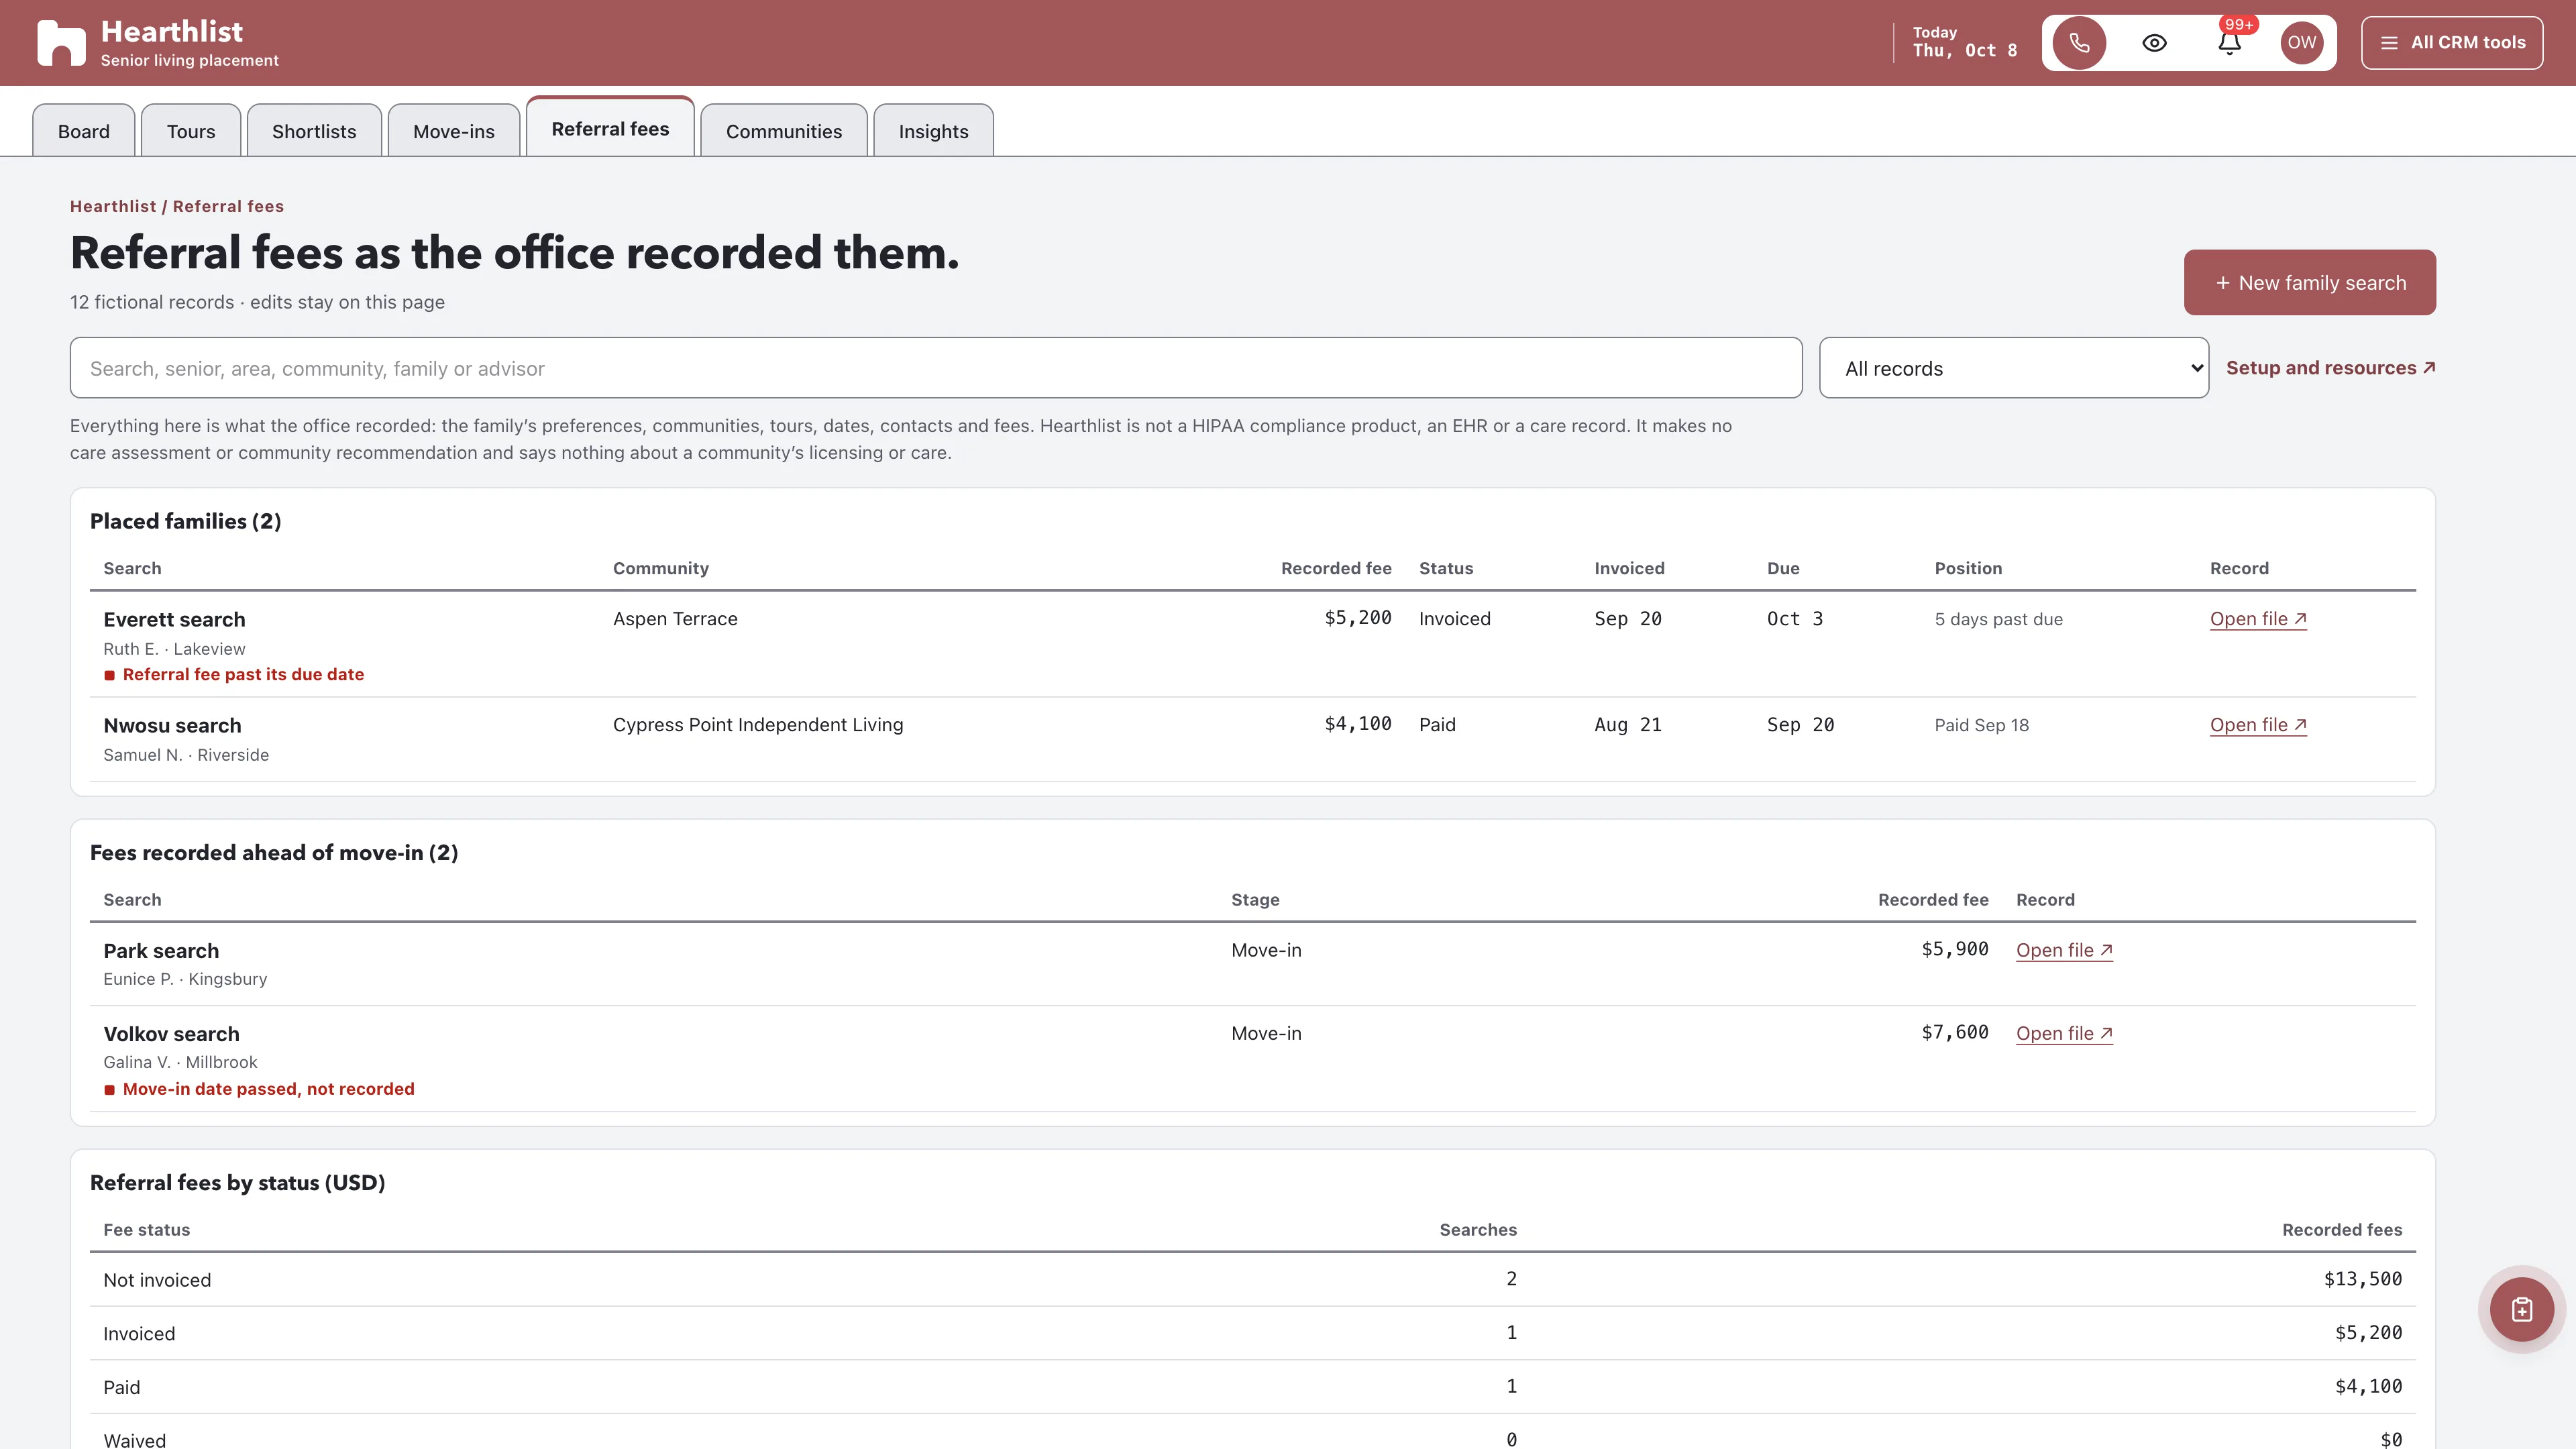Click the Not invoiced fee status row

point(1252,1279)
